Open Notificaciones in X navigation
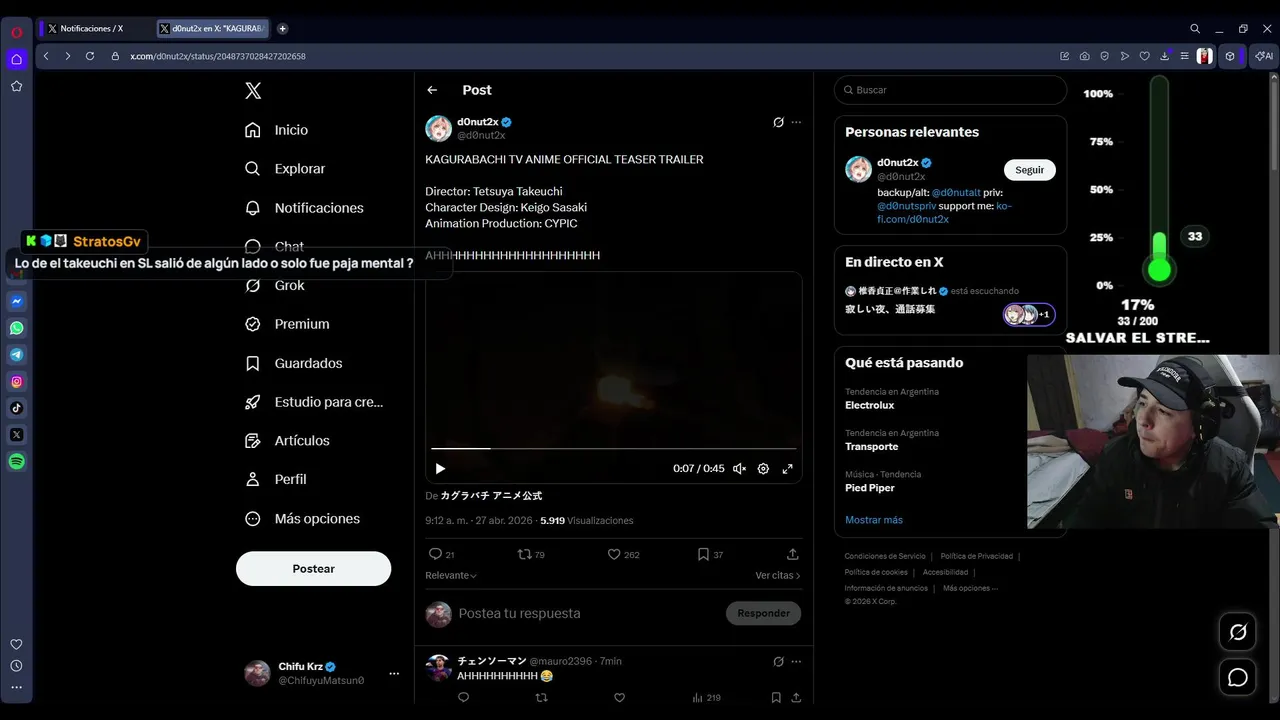Screen dimensions: 1280x720 [x=305, y=208]
